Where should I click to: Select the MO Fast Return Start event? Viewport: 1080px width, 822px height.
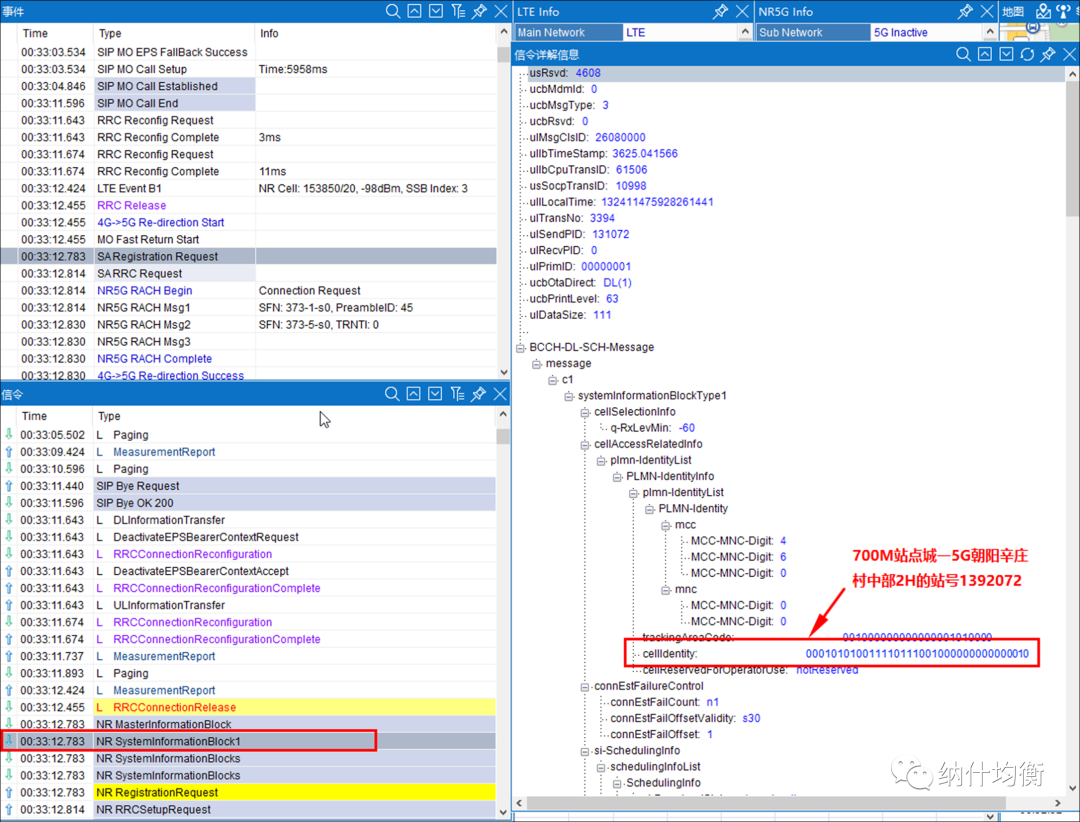[248, 239]
